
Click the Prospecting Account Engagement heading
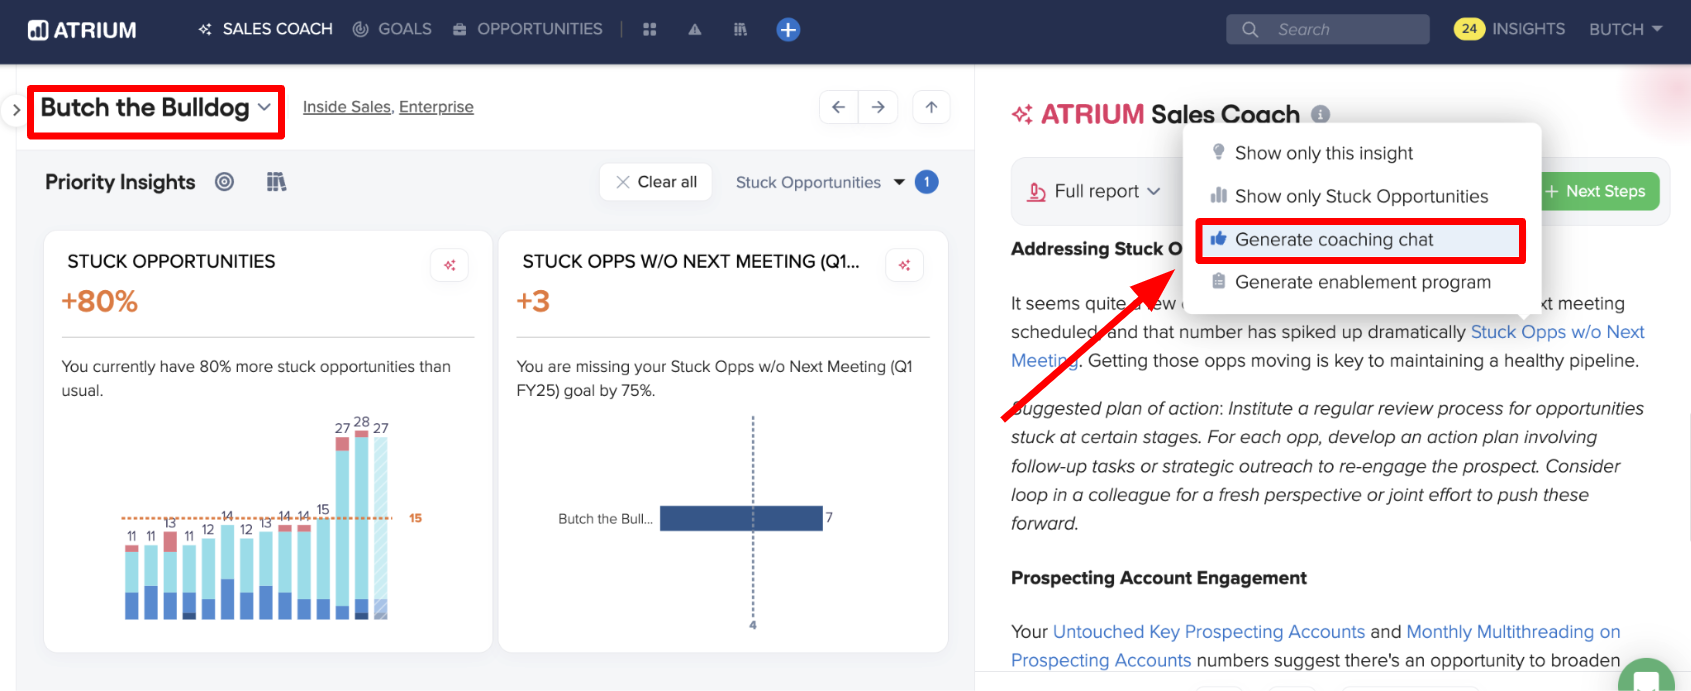1159,578
